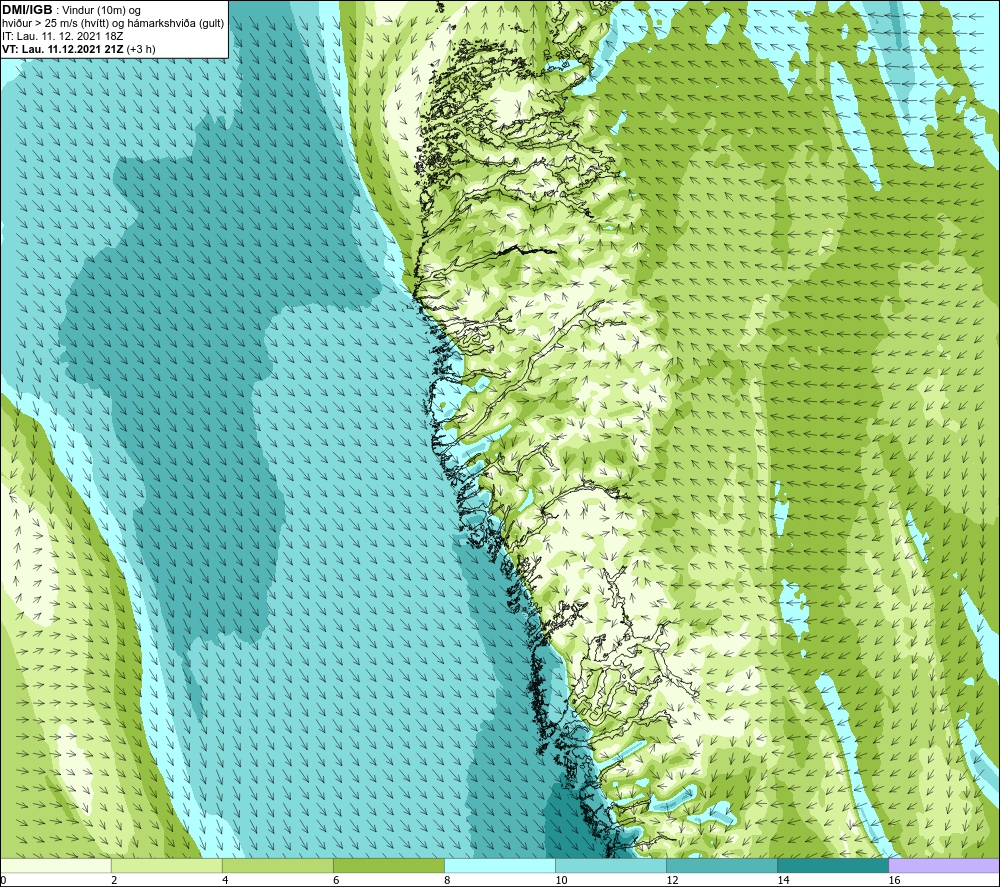Click the 0–2 m/s pale yellow legend swatch

(55, 865)
